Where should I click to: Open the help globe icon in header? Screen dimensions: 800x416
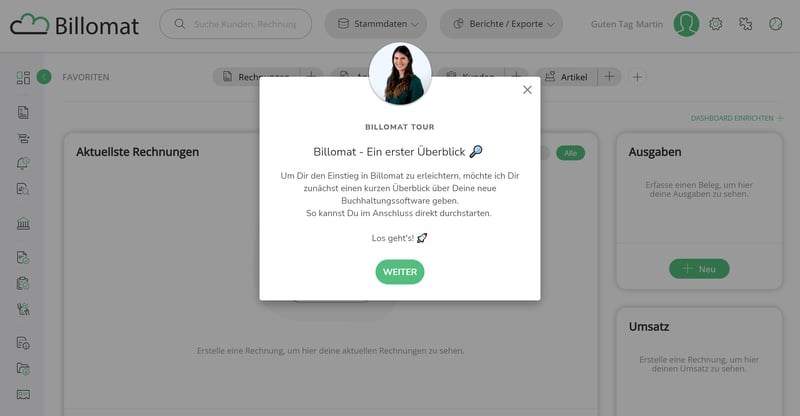pos(776,24)
